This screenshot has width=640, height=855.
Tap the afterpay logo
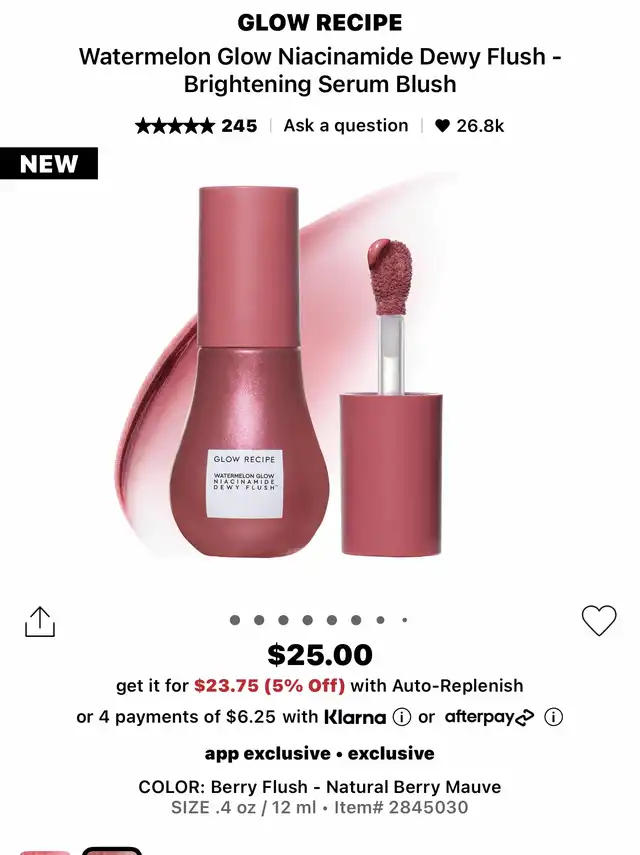(x=489, y=717)
